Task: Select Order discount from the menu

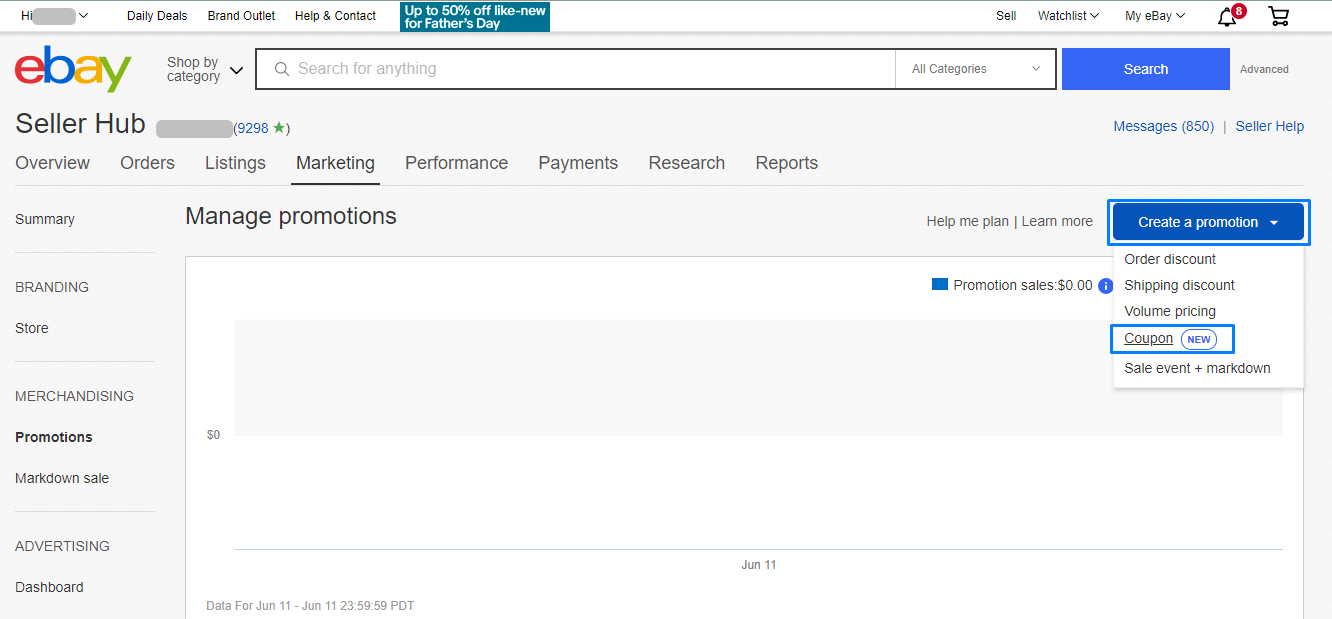Action: pos(1170,259)
